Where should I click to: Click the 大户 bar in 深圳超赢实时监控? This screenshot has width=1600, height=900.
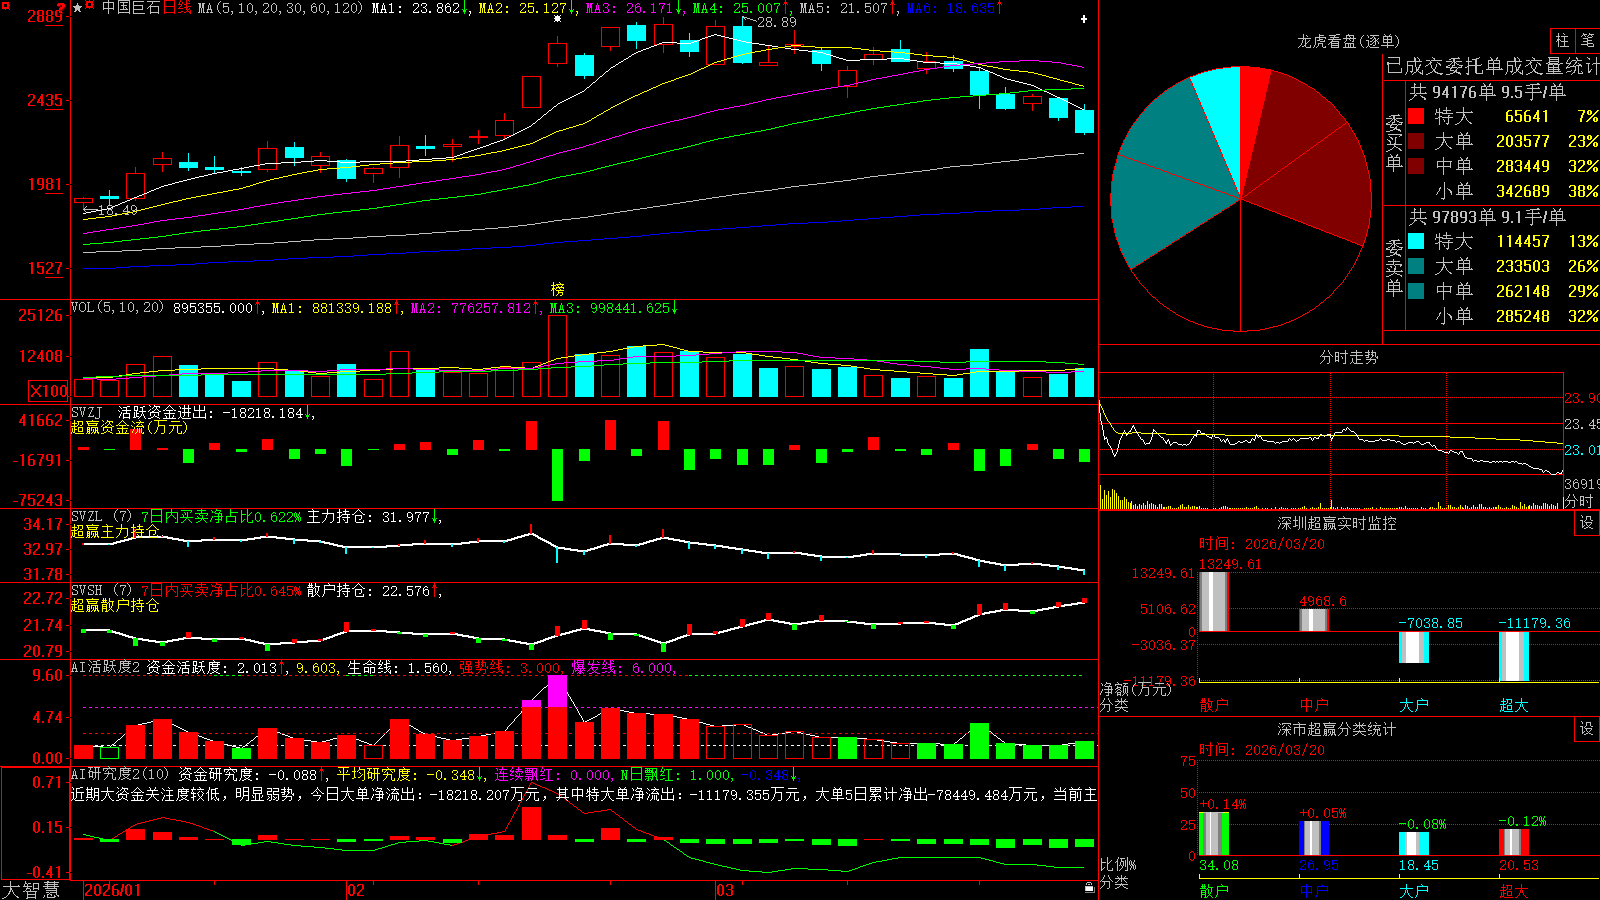point(1414,647)
